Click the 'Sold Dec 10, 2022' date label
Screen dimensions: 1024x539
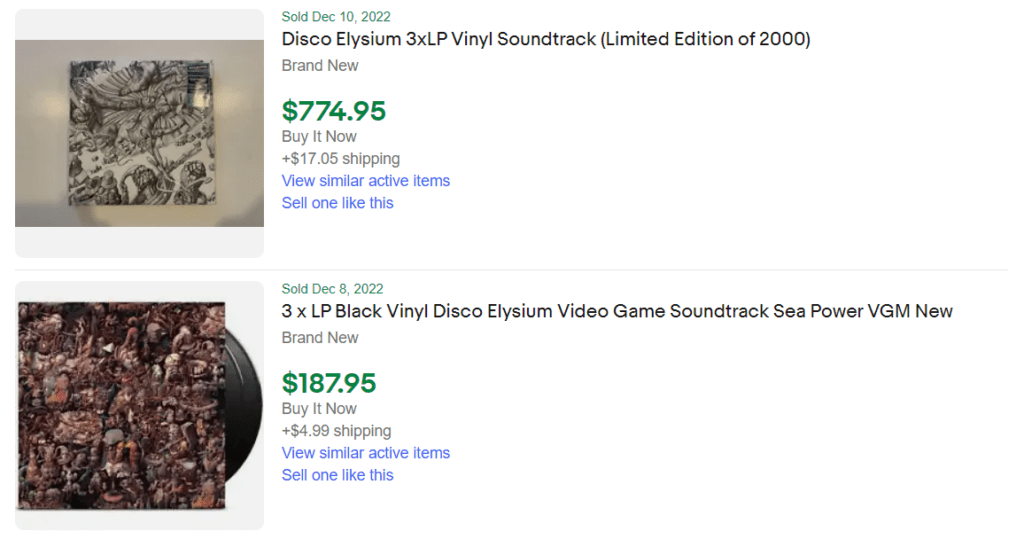(x=336, y=17)
